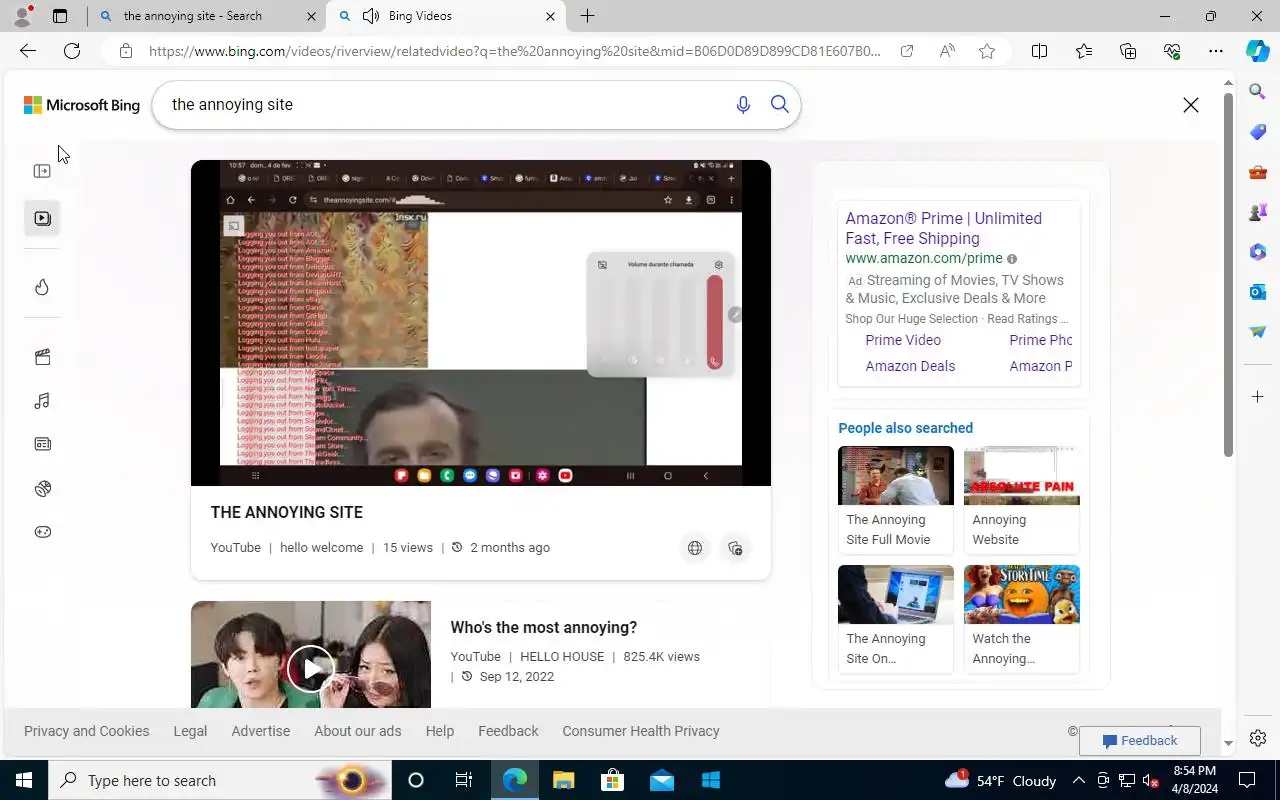Add sidebar app plus icon
This screenshot has height=800, width=1280.
[x=1258, y=397]
